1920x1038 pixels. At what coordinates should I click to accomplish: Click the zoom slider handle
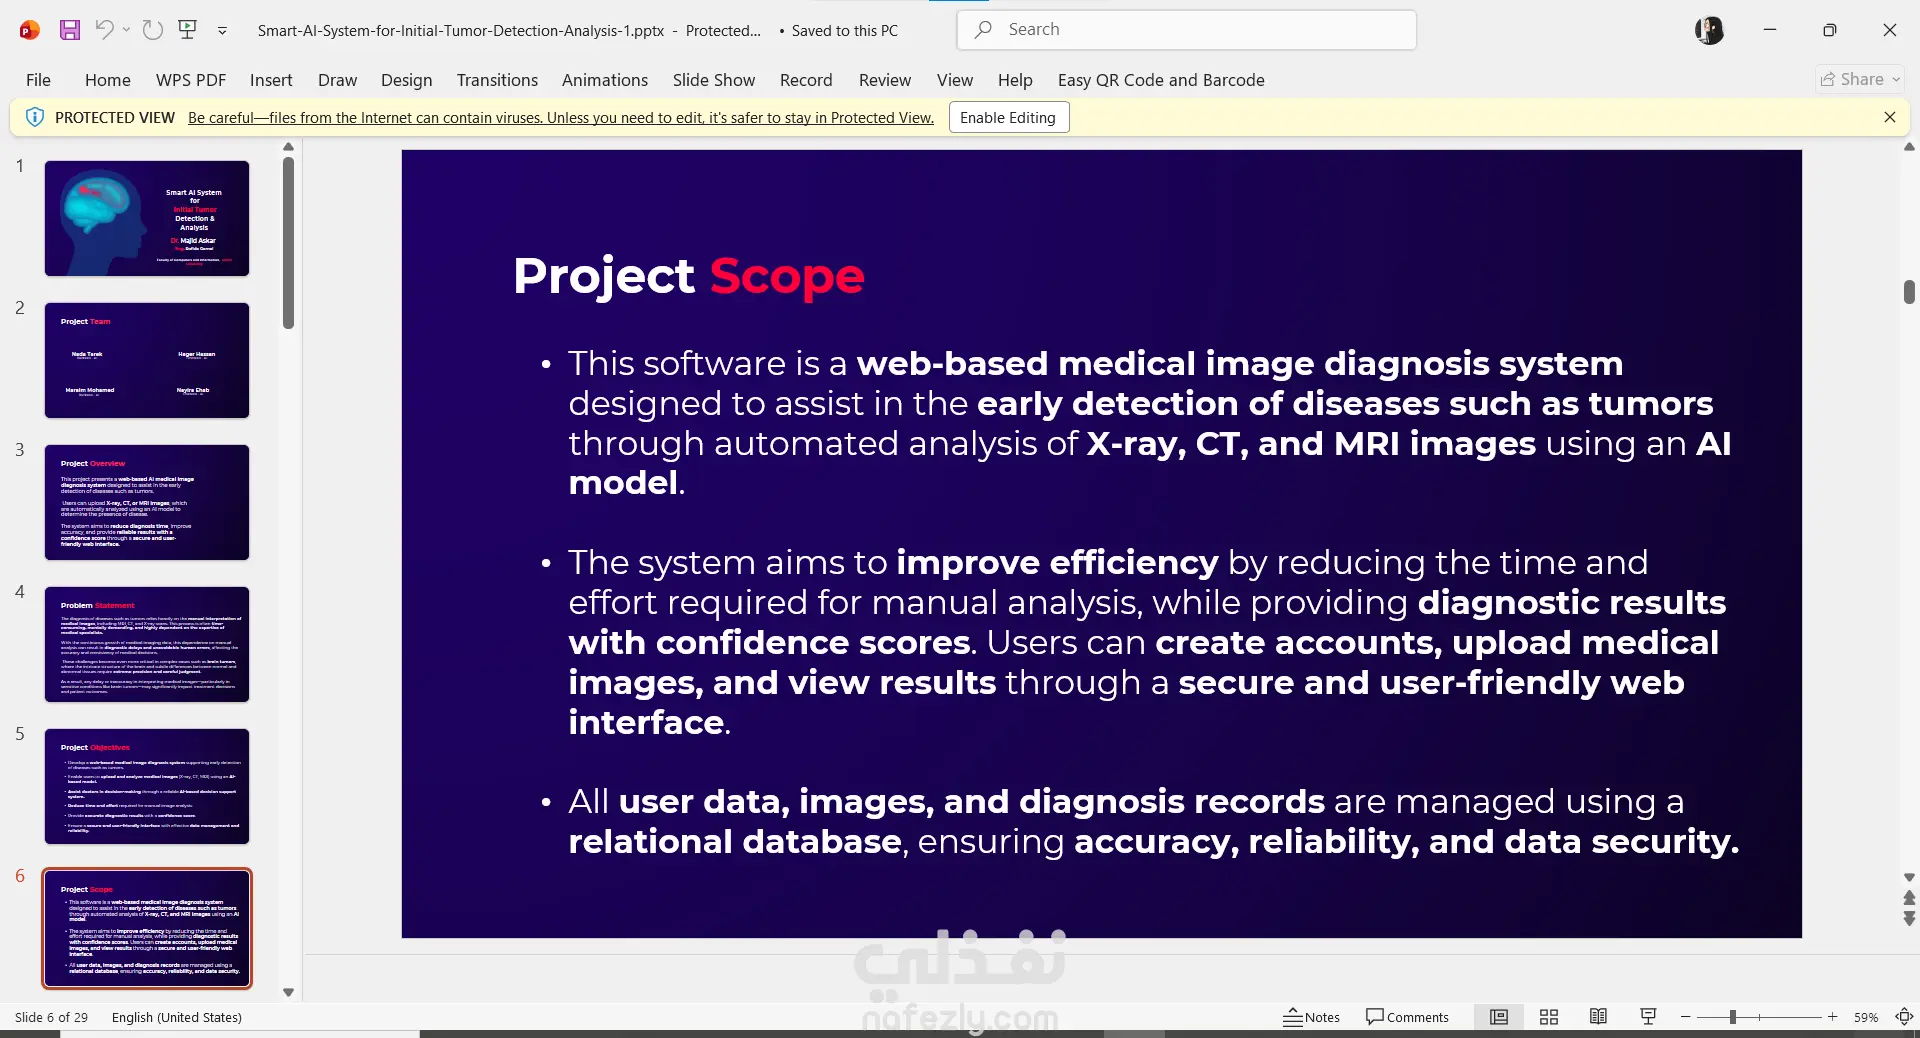(x=1732, y=1017)
